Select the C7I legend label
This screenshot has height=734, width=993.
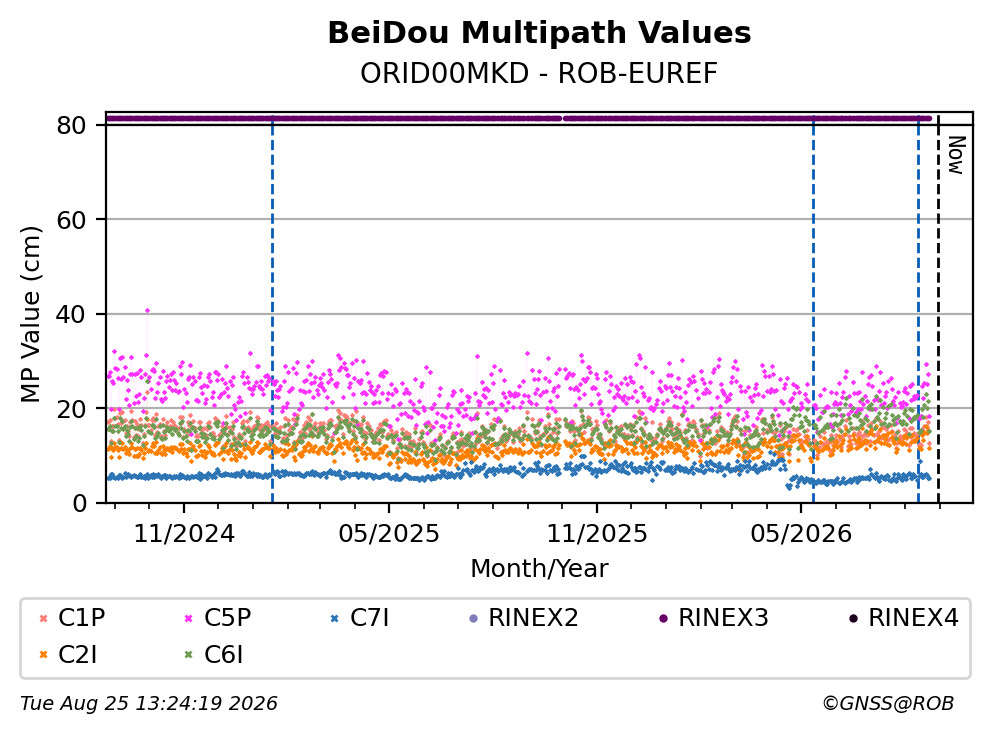(x=369, y=617)
